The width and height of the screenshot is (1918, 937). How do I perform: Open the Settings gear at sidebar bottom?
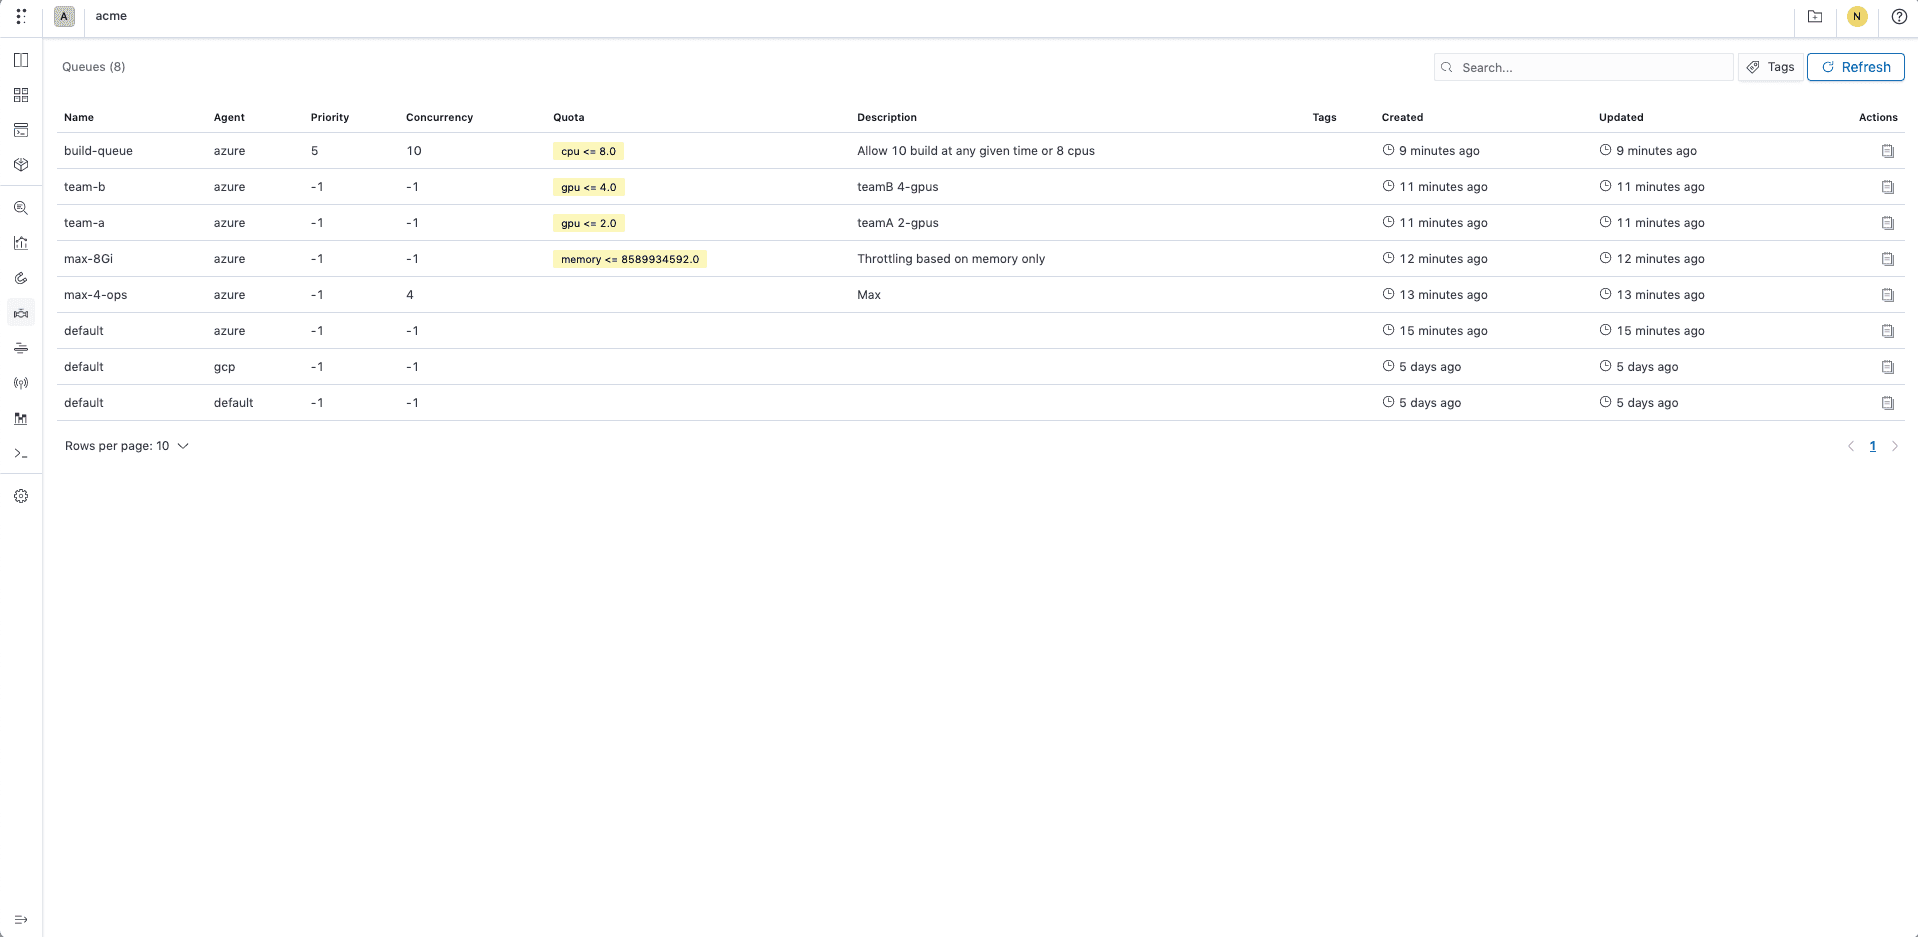(21, 495)
